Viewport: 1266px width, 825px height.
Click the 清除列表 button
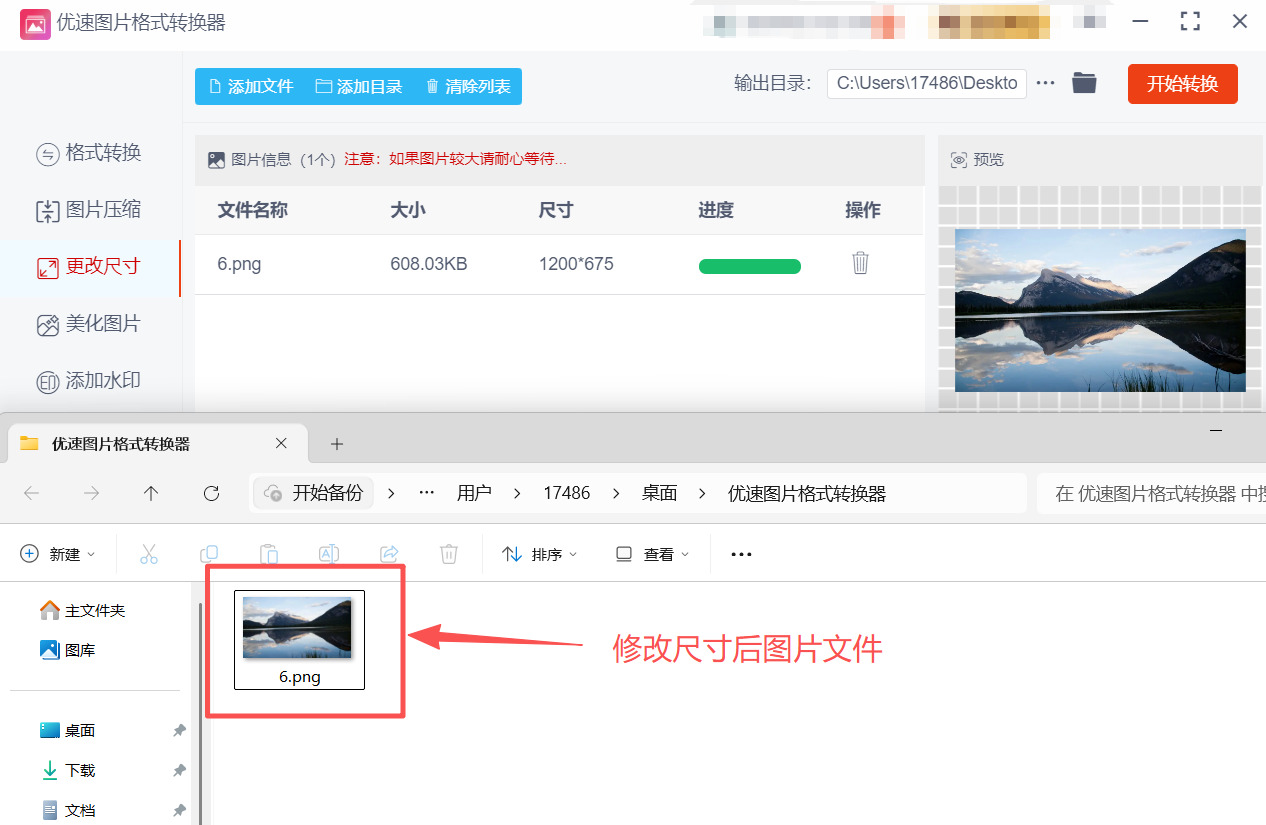point(468,87)
